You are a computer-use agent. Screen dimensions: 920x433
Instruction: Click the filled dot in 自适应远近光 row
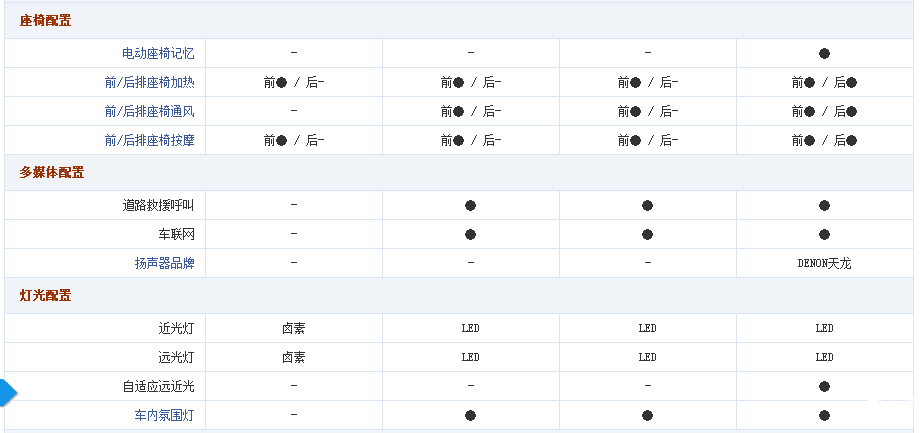824,386
